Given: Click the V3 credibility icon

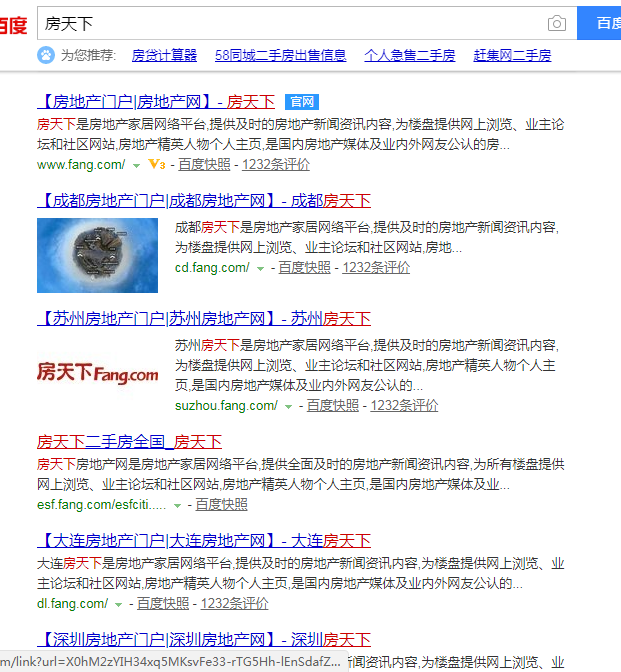Looking at the screenshot, I should click(x=156, y=164).
